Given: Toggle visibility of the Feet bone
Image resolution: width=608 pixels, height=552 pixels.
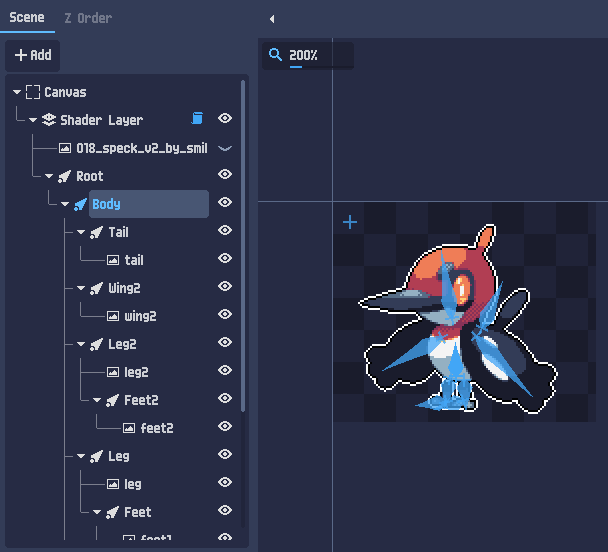Looking at the screenshot, I should (x=225, y=510).
